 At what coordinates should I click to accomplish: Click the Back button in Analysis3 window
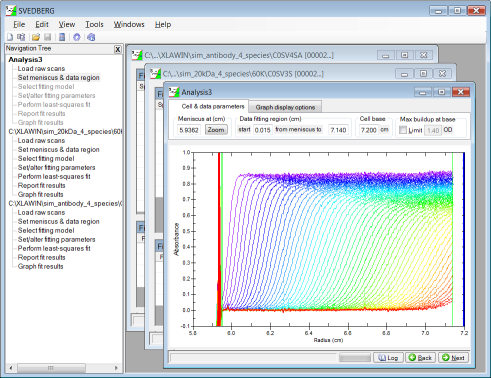420,358
